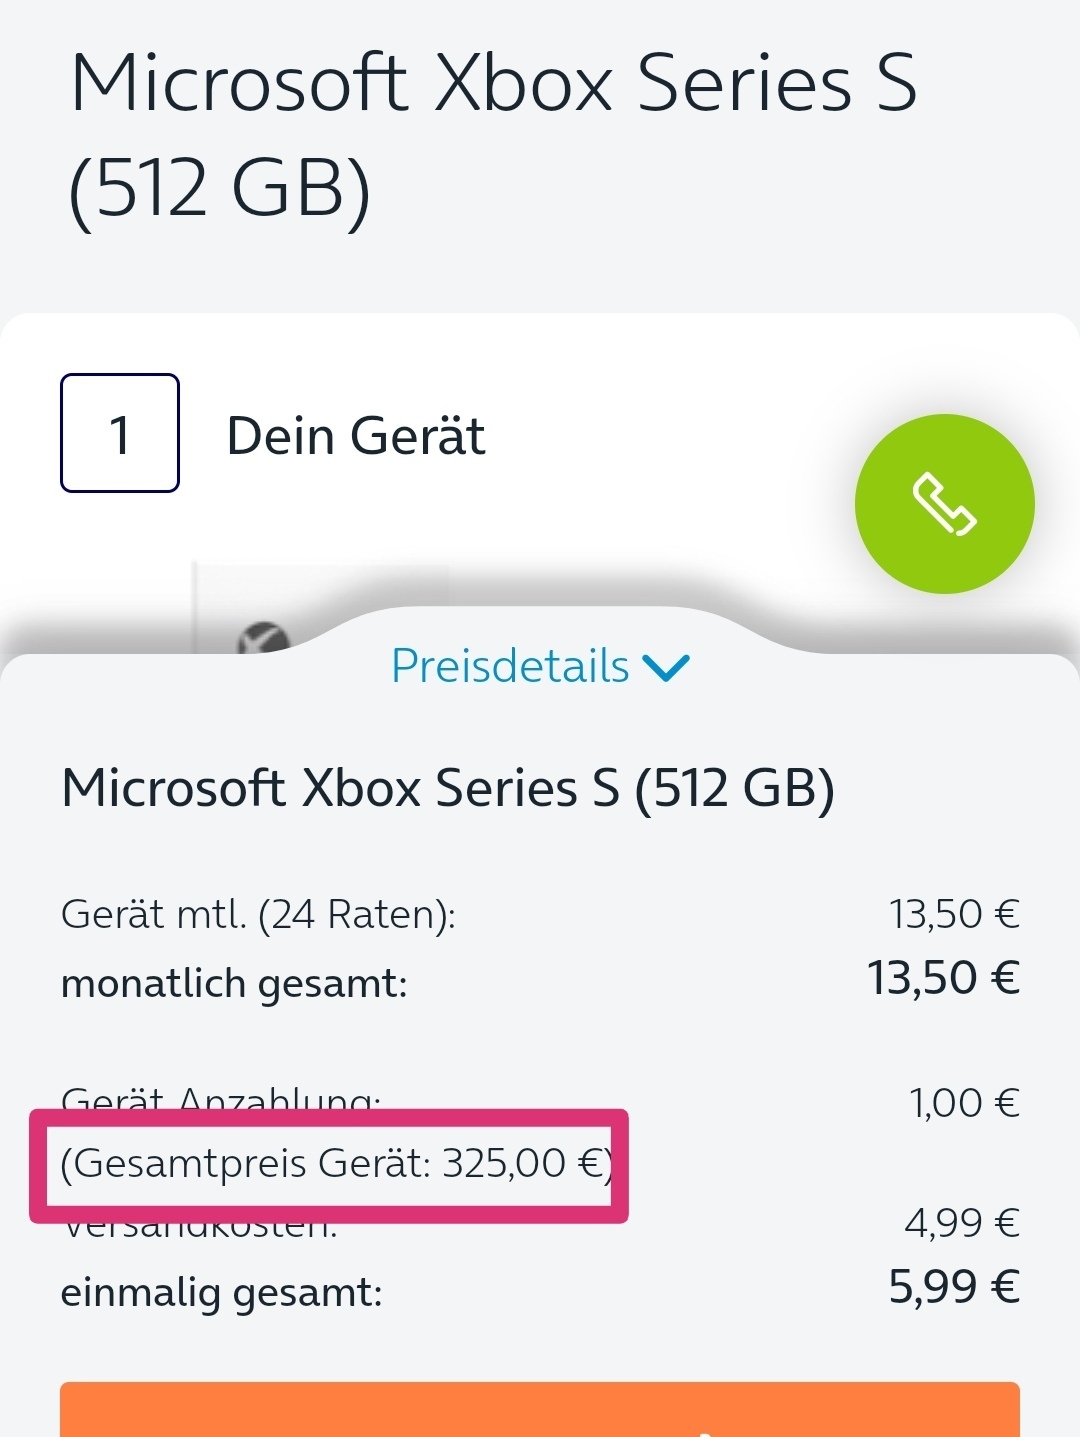The width and height of the screenshot is (1080, 1437).
Task: Click the bold 5,99 € one-time total
Action: click(954, 1287)
